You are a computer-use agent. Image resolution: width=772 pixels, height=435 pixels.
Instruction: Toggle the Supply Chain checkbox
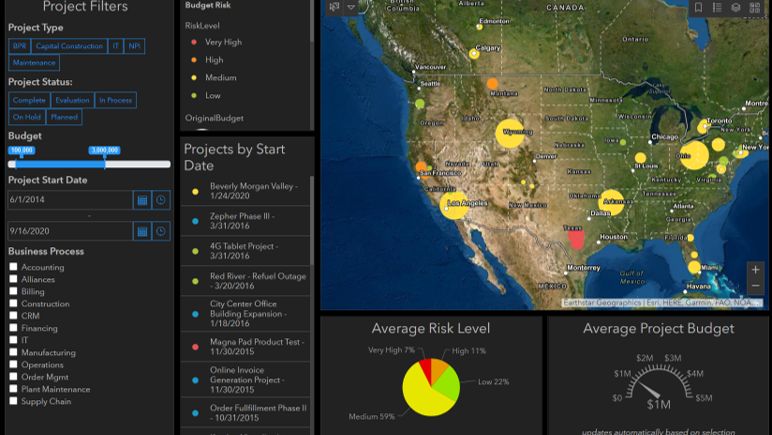tap(13, 401)
